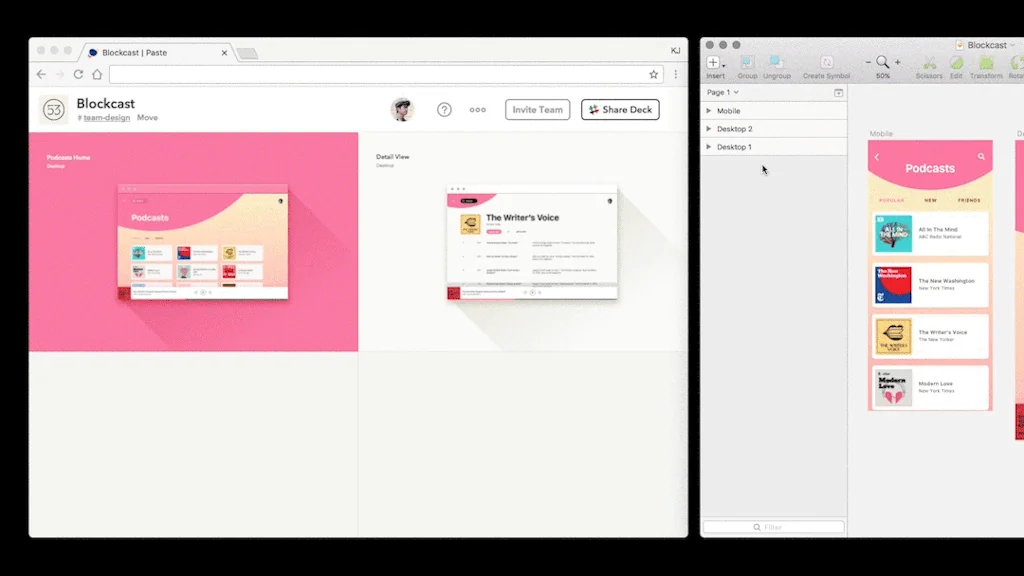Screen dimensions: 1024x576
Task: Expand the Insert menu arrow
Action: click(723, 66)
